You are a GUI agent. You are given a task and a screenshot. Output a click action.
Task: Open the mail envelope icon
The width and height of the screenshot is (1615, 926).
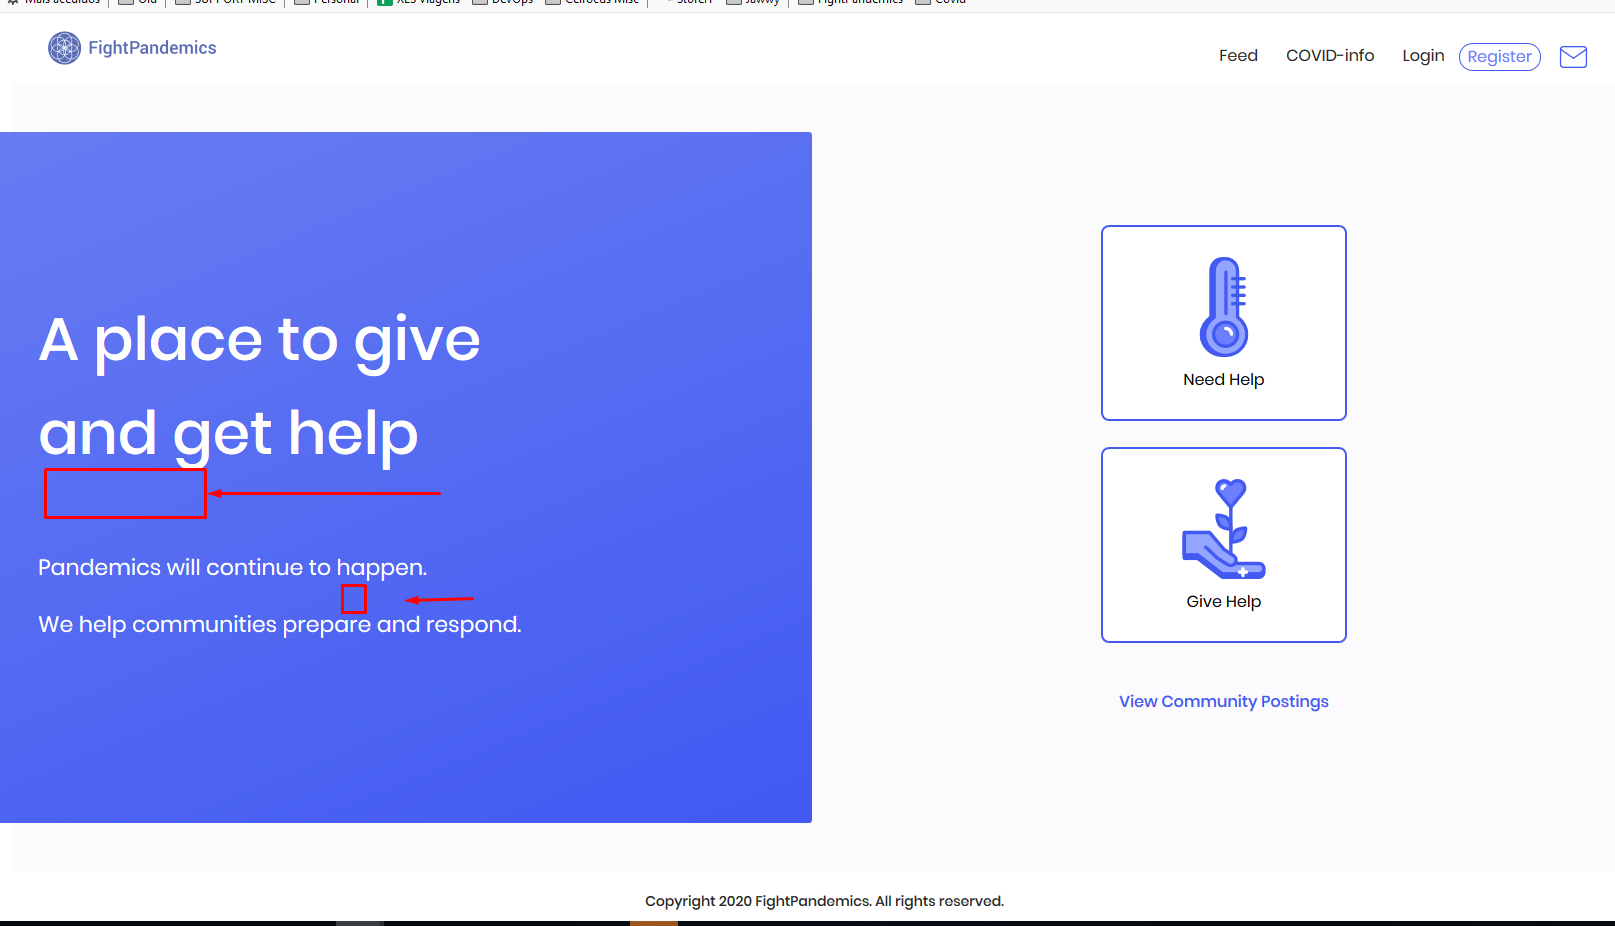click(1574, 57)
